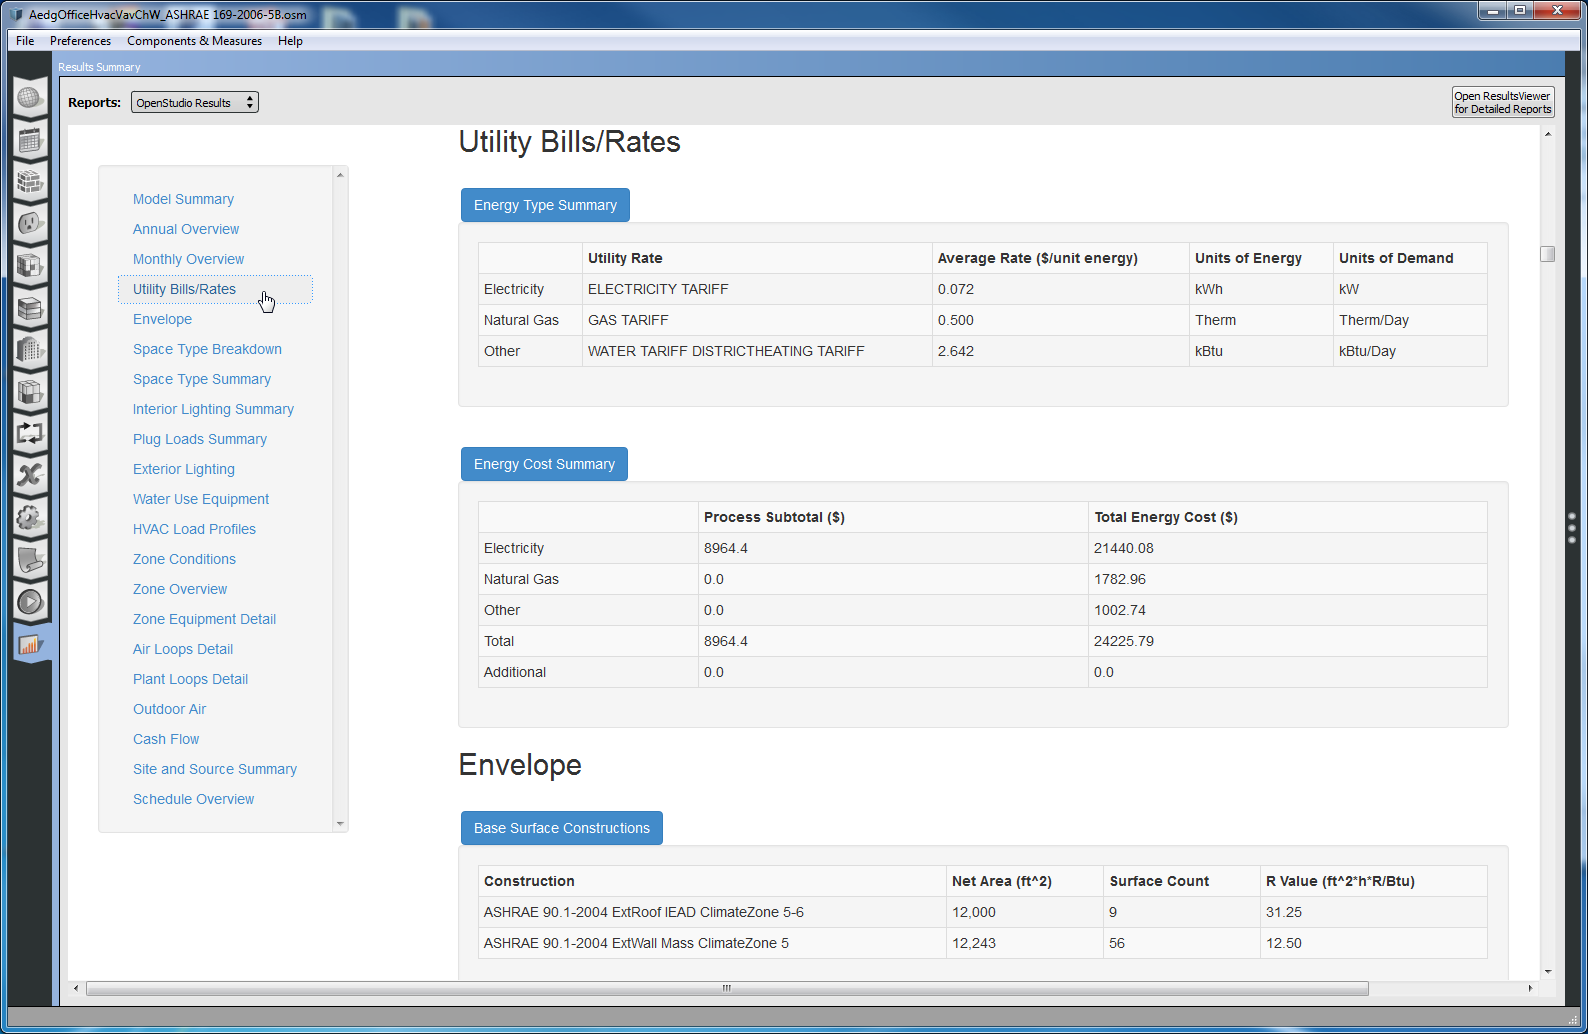
Task: View Zone Equipment Detail link
Action: (x=204, y=619)
